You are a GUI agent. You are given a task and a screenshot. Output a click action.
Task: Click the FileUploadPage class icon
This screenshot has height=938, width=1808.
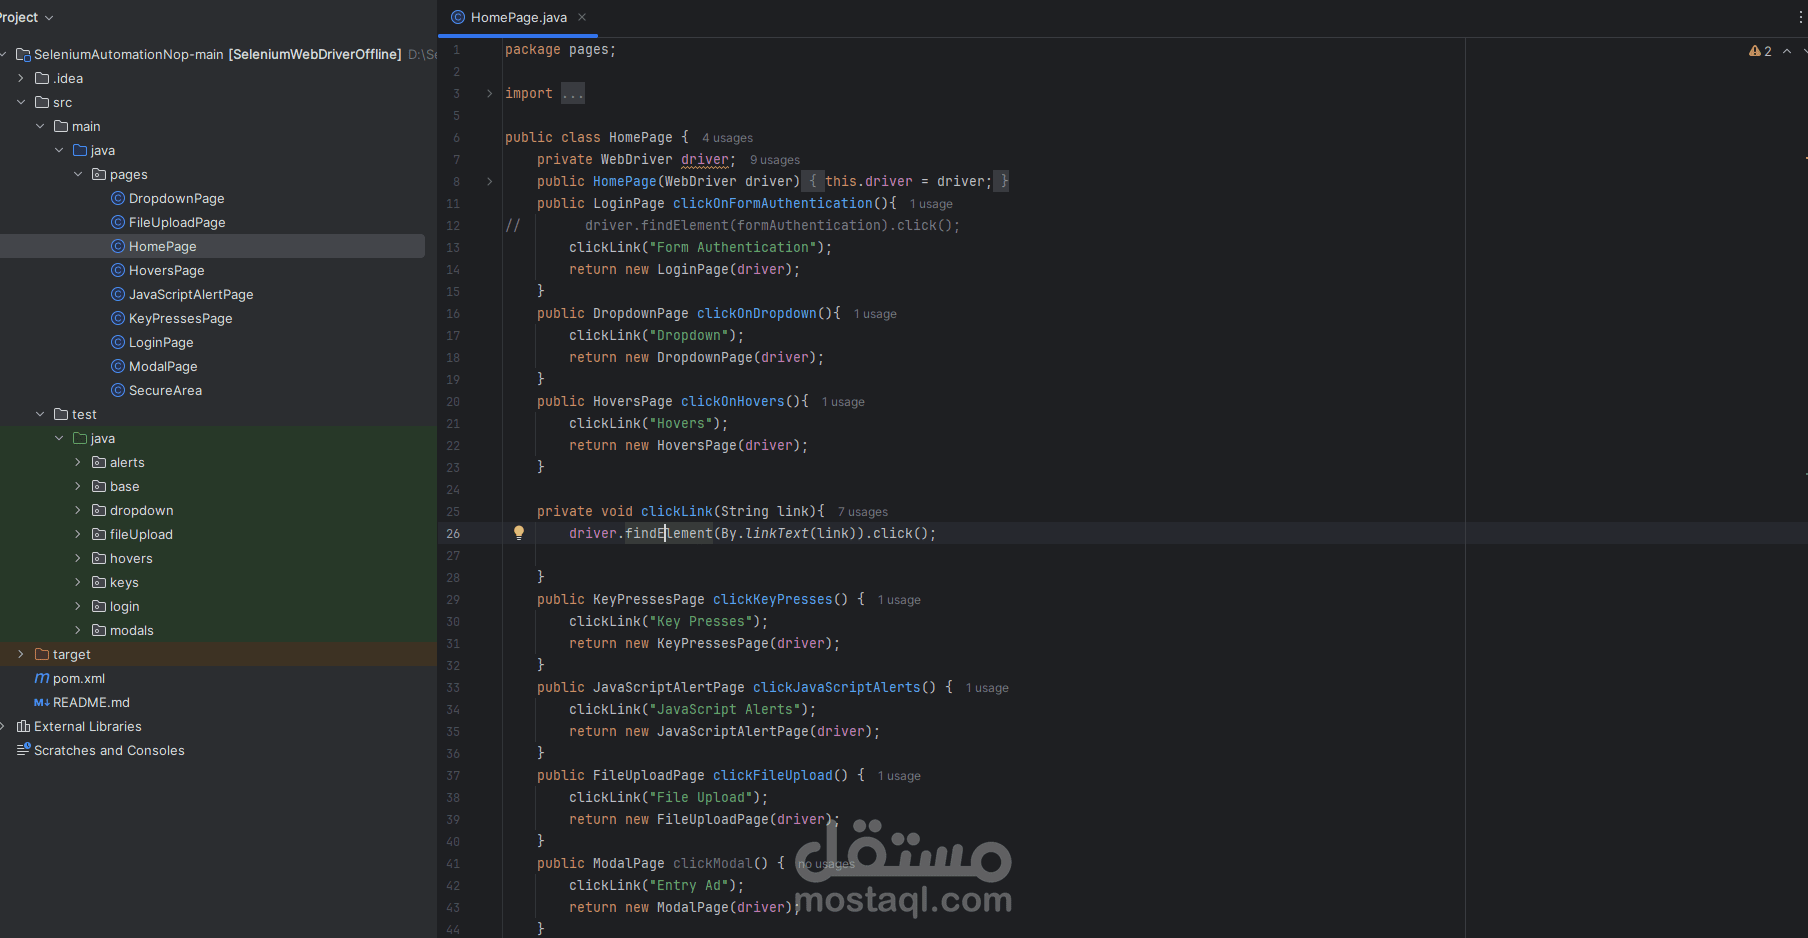pos(118,222)
